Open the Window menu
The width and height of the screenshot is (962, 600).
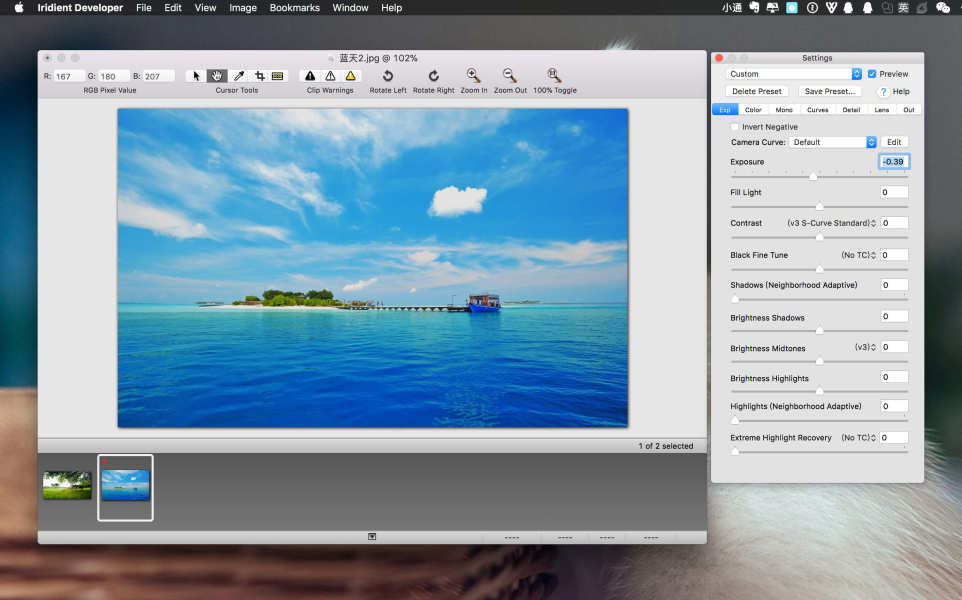click(350, 8)
